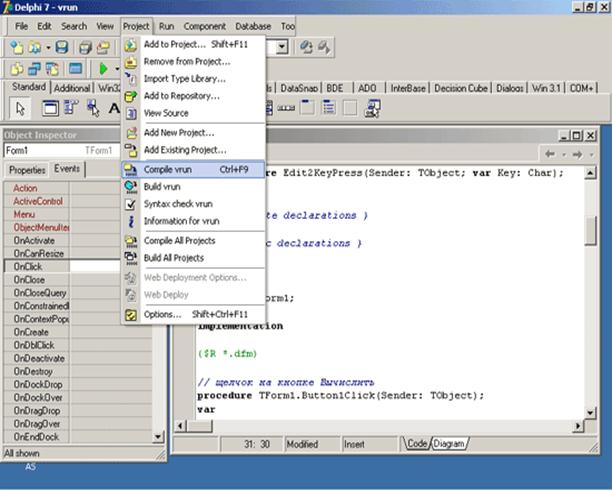Choose Compile vrun from Project menu
This screenshot has width=612, height=491.
193,169
